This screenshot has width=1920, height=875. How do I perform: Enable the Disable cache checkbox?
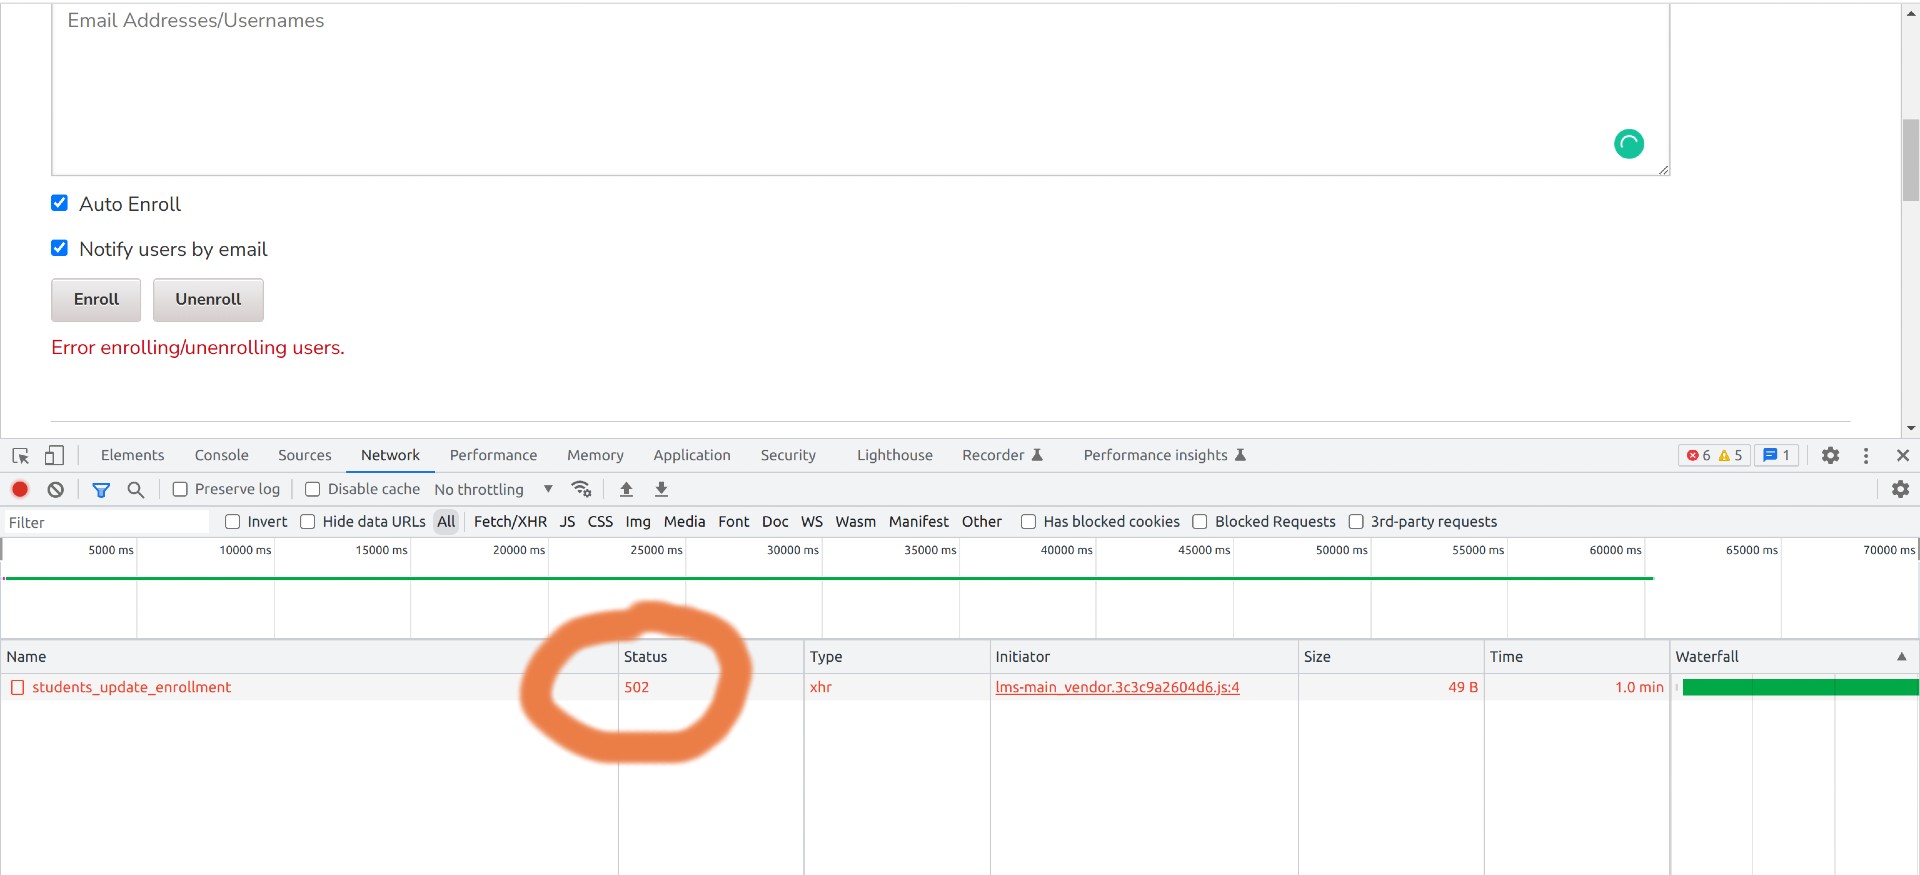[312, 489]
